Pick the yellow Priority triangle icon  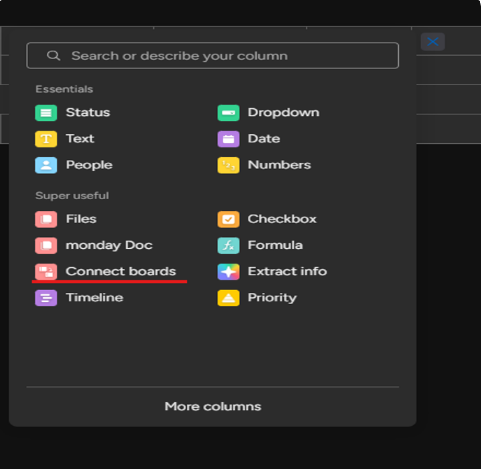click(228, 298)
